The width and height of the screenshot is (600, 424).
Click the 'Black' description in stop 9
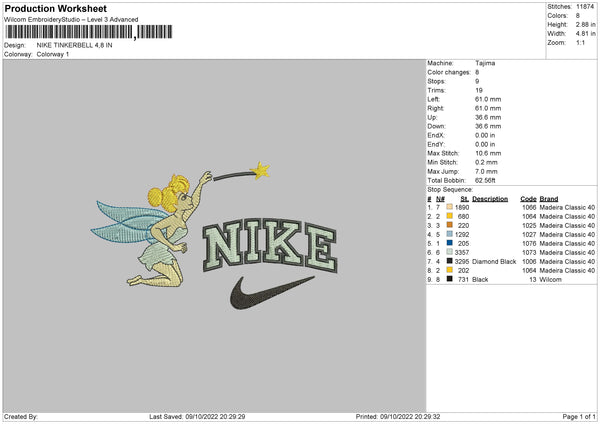pos(480,279)
